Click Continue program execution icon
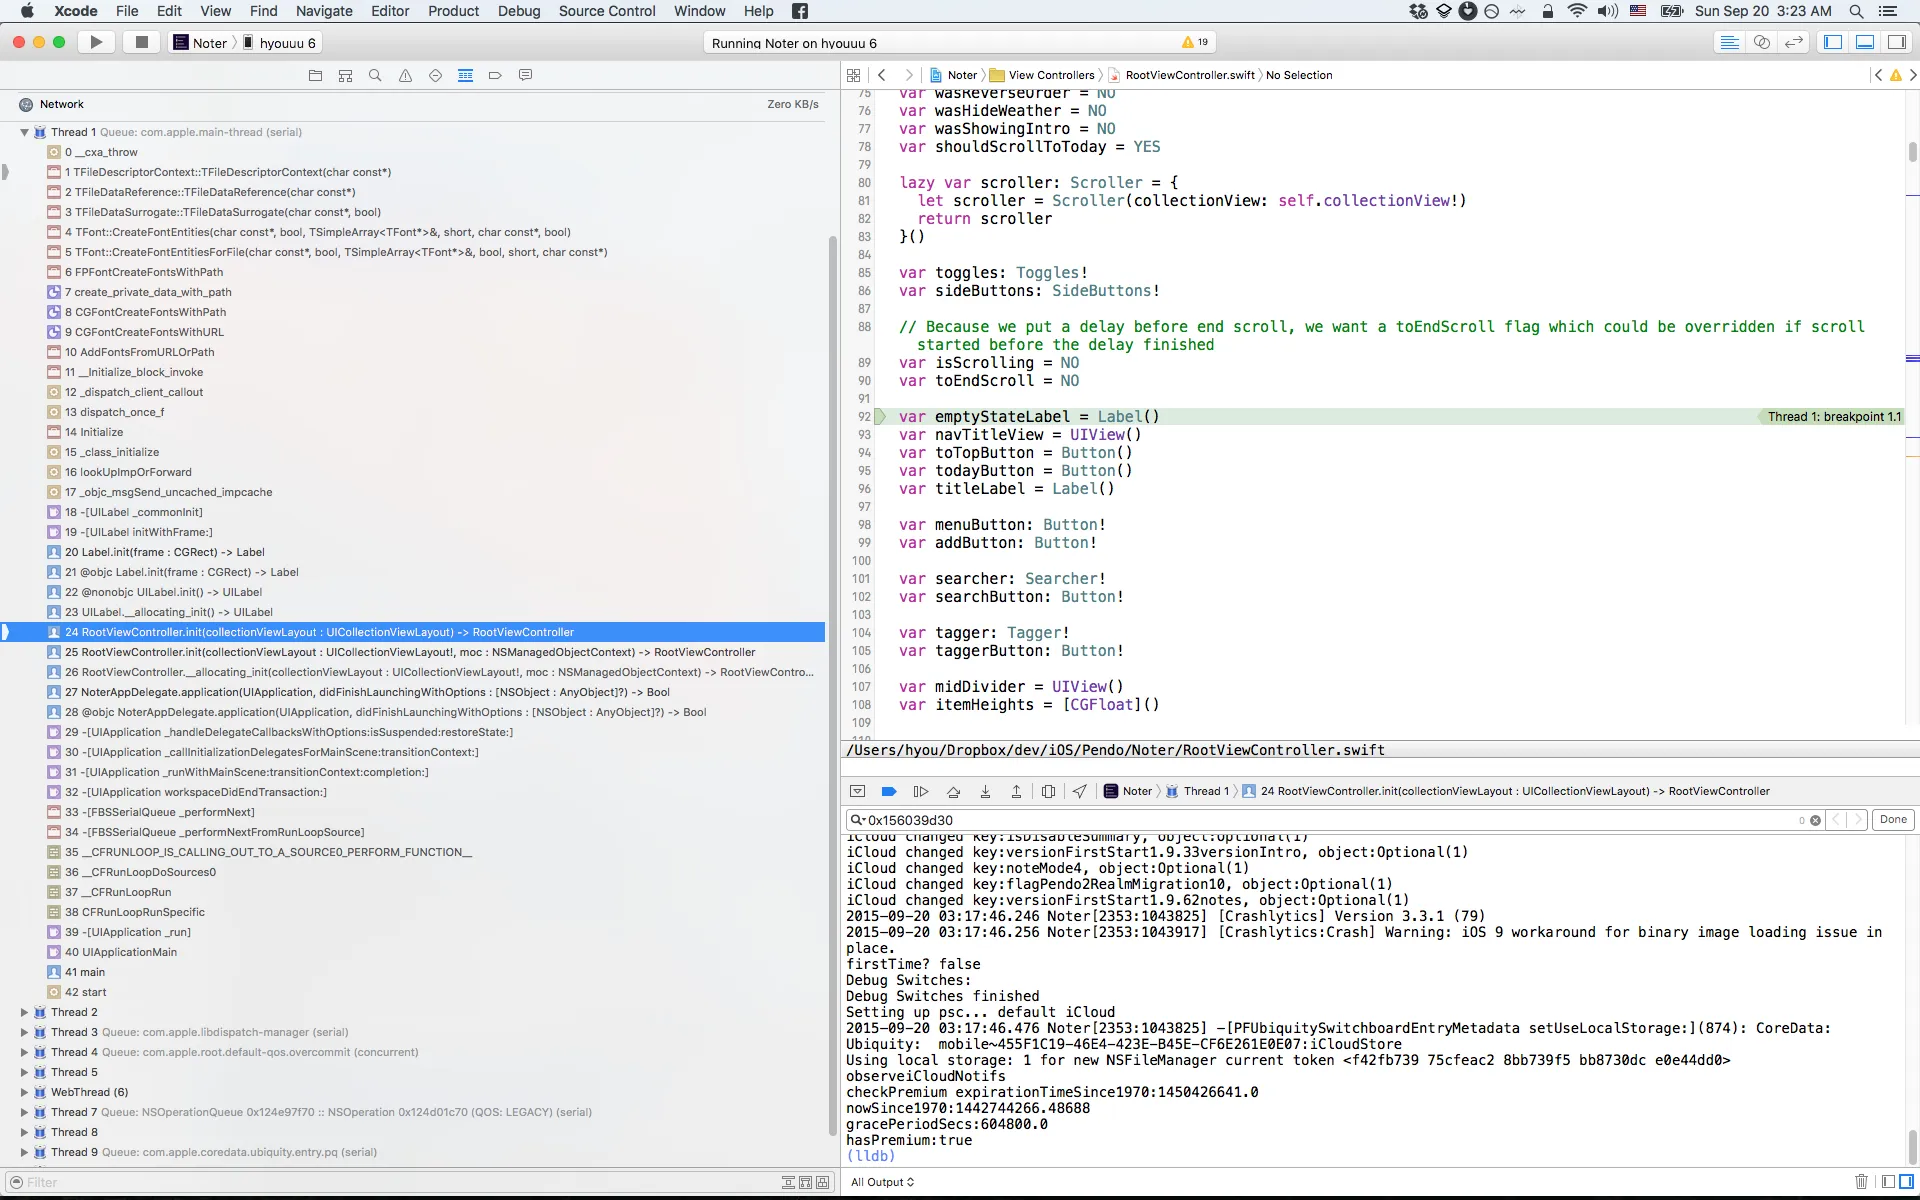The image size is (1920, 1200). tap(921, 791)
